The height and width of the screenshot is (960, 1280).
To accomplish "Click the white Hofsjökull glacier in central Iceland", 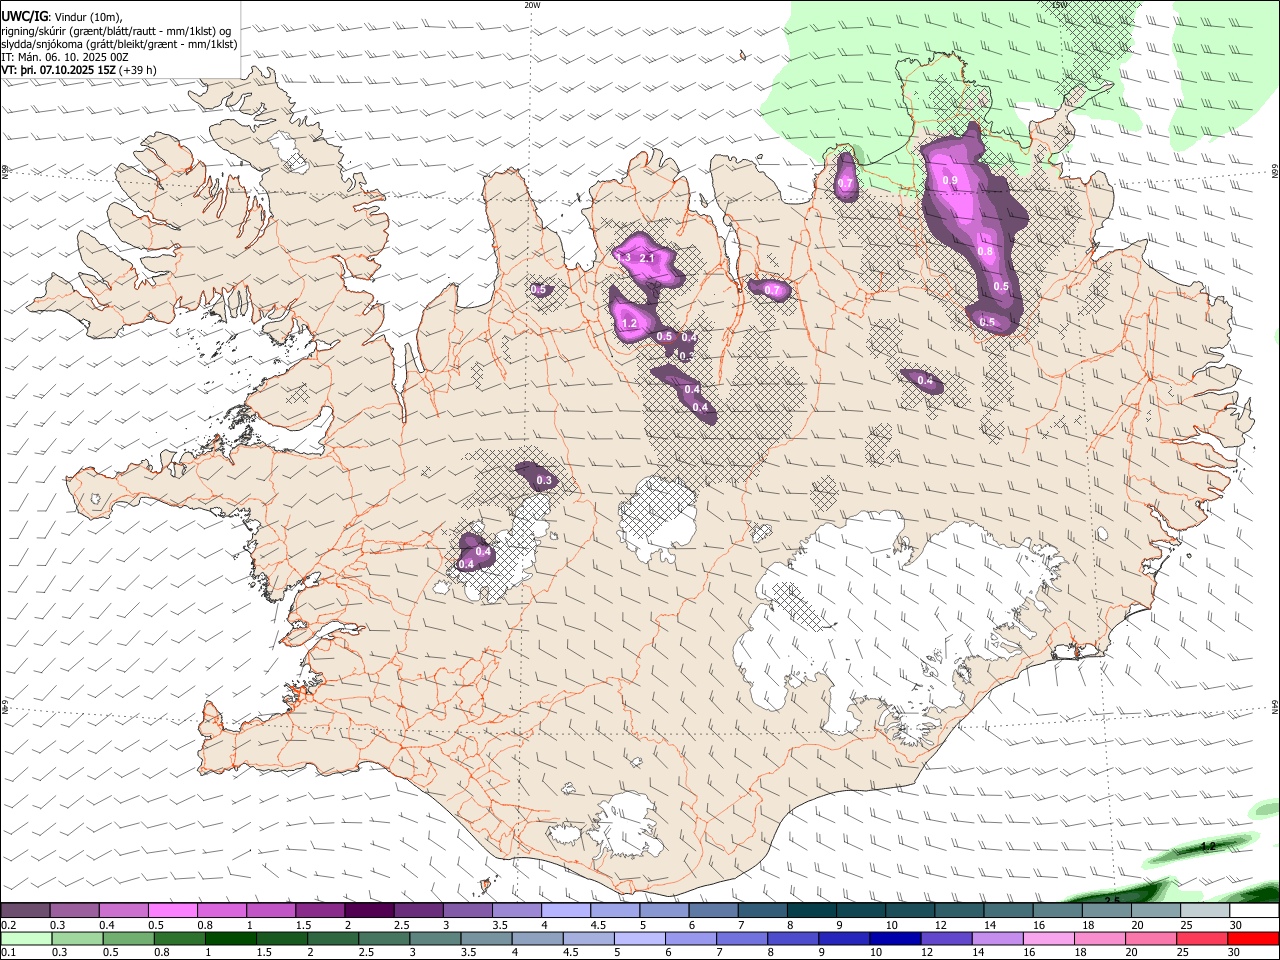I will [657, 518].
